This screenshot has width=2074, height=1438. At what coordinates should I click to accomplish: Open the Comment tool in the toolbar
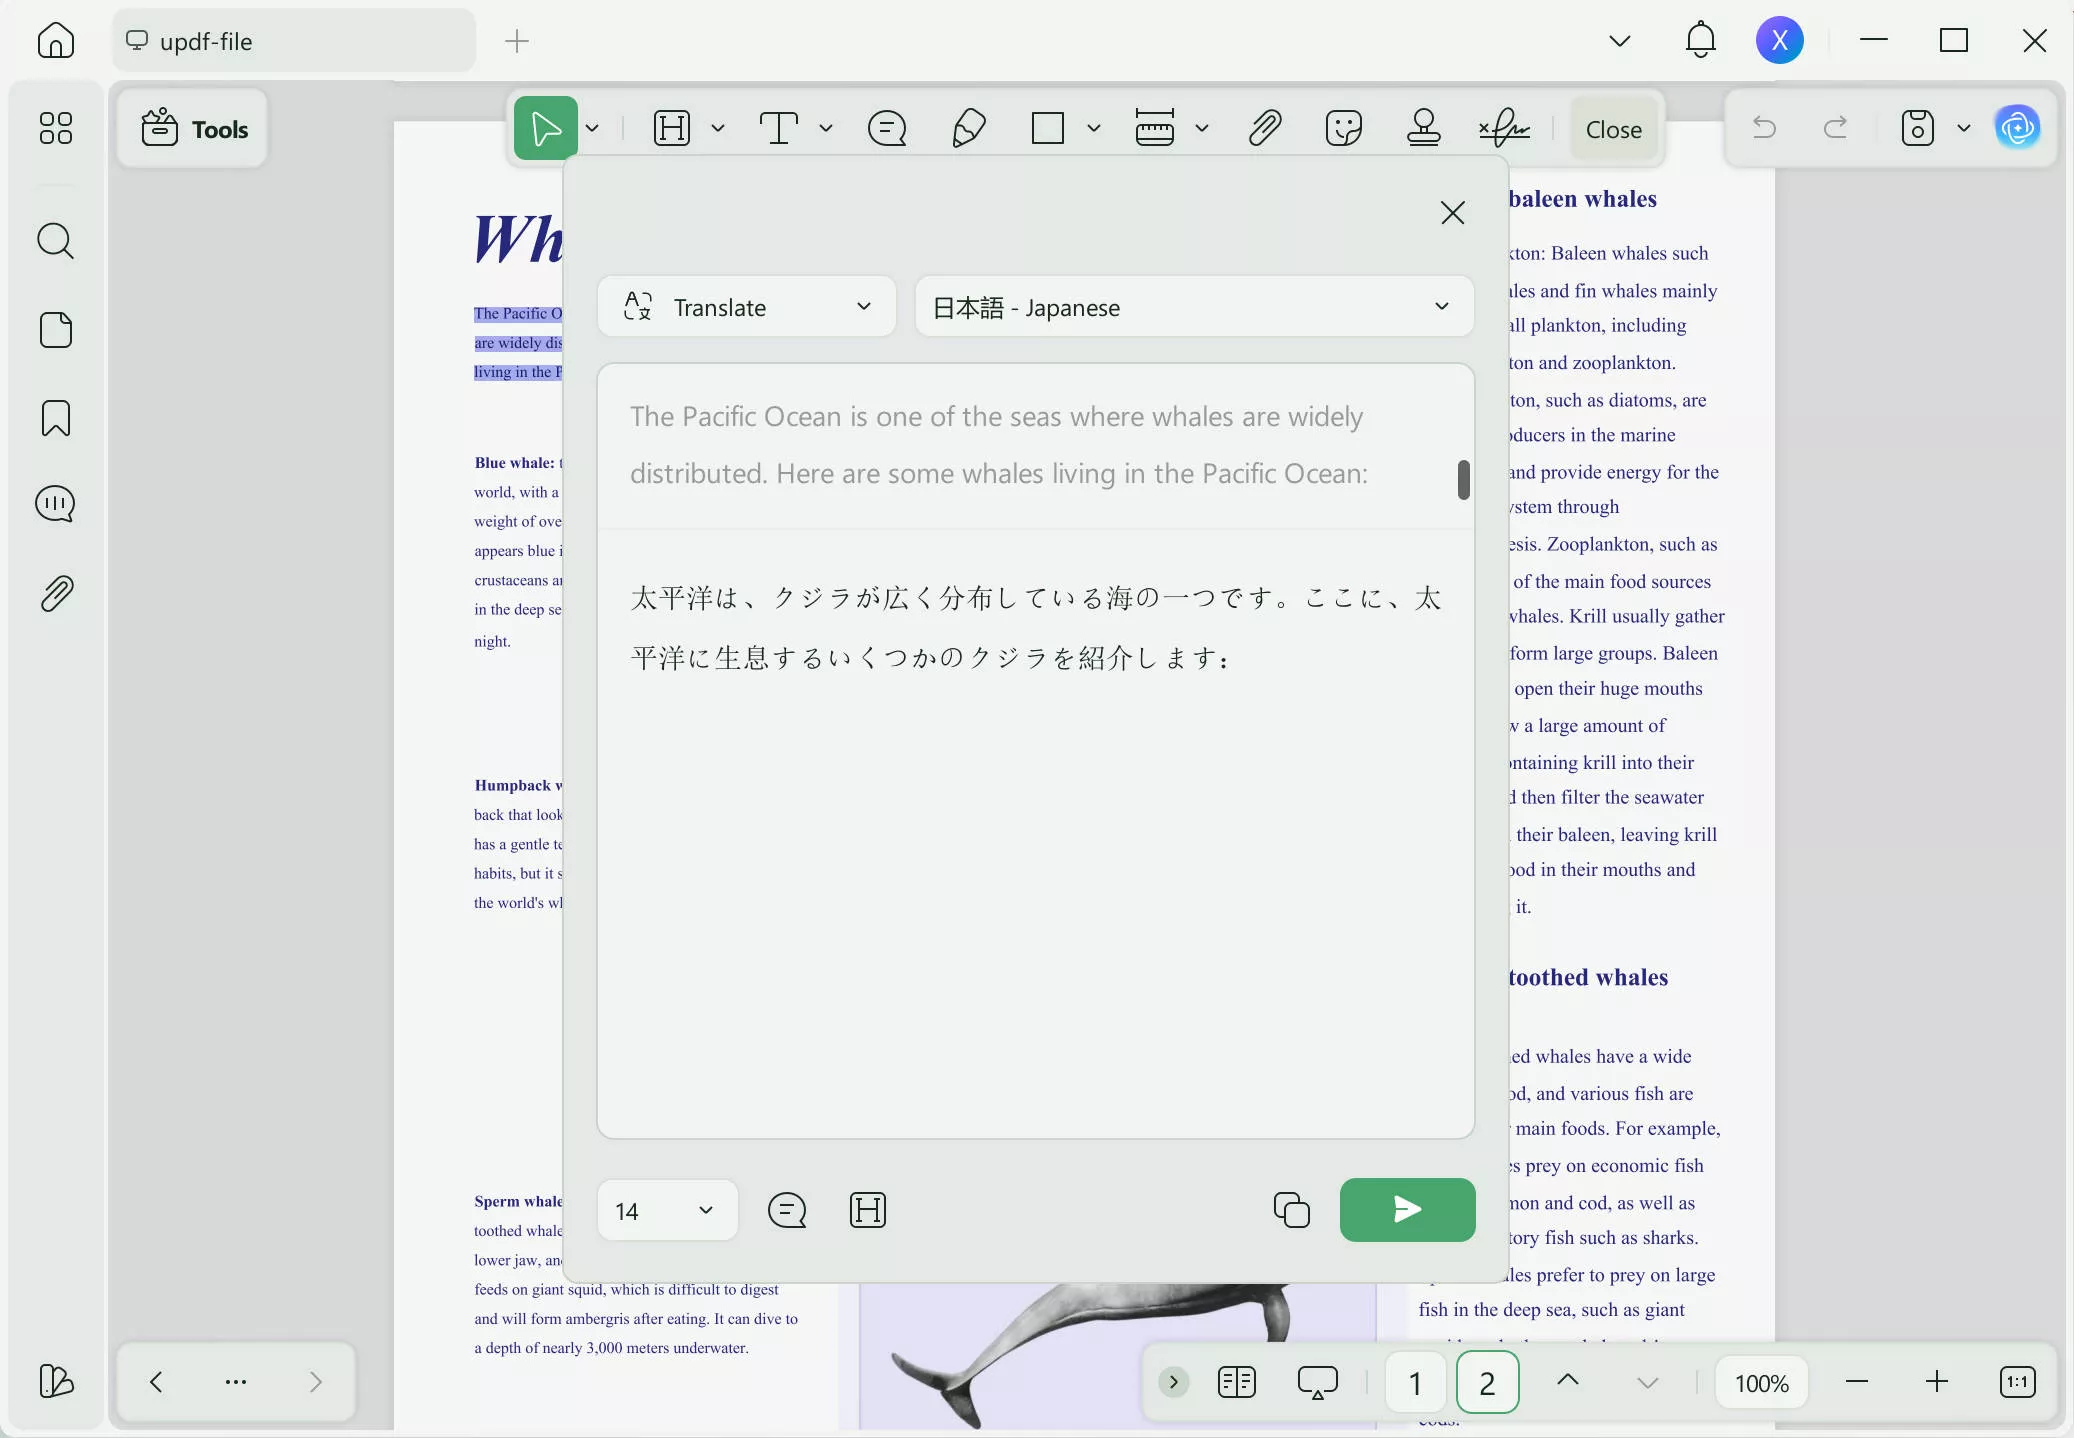click(x=886, y=128)
